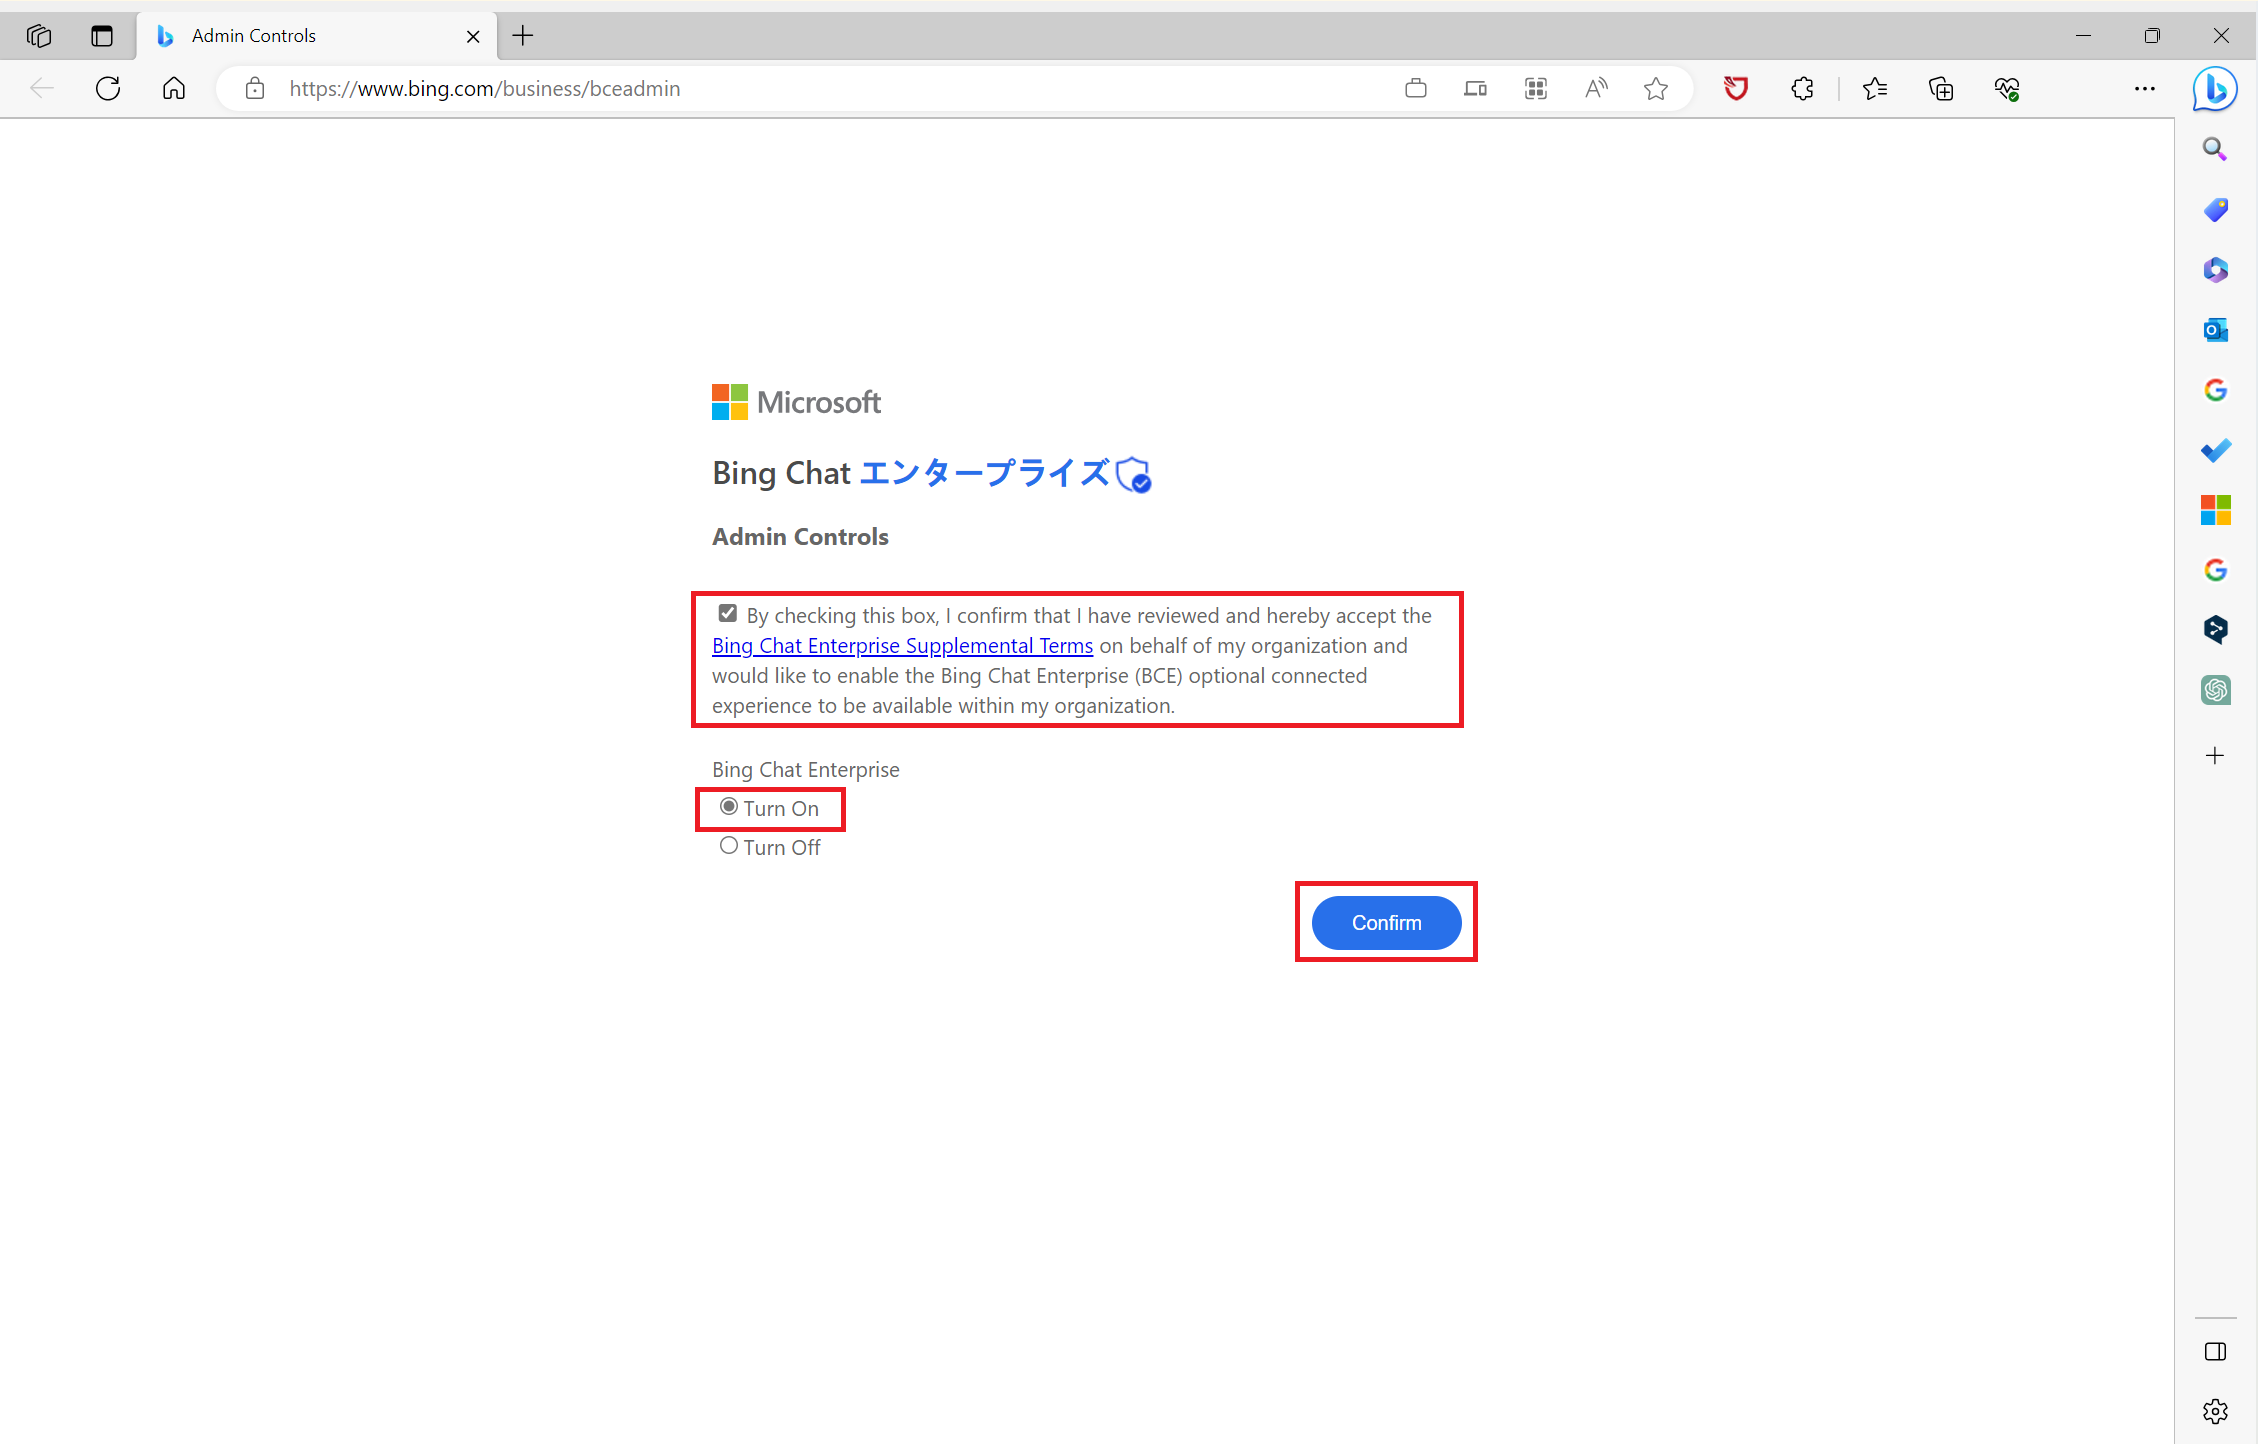Open sidebar Microsoft 365 icon
The image size is (2260, 1446).
(2215, 270)
